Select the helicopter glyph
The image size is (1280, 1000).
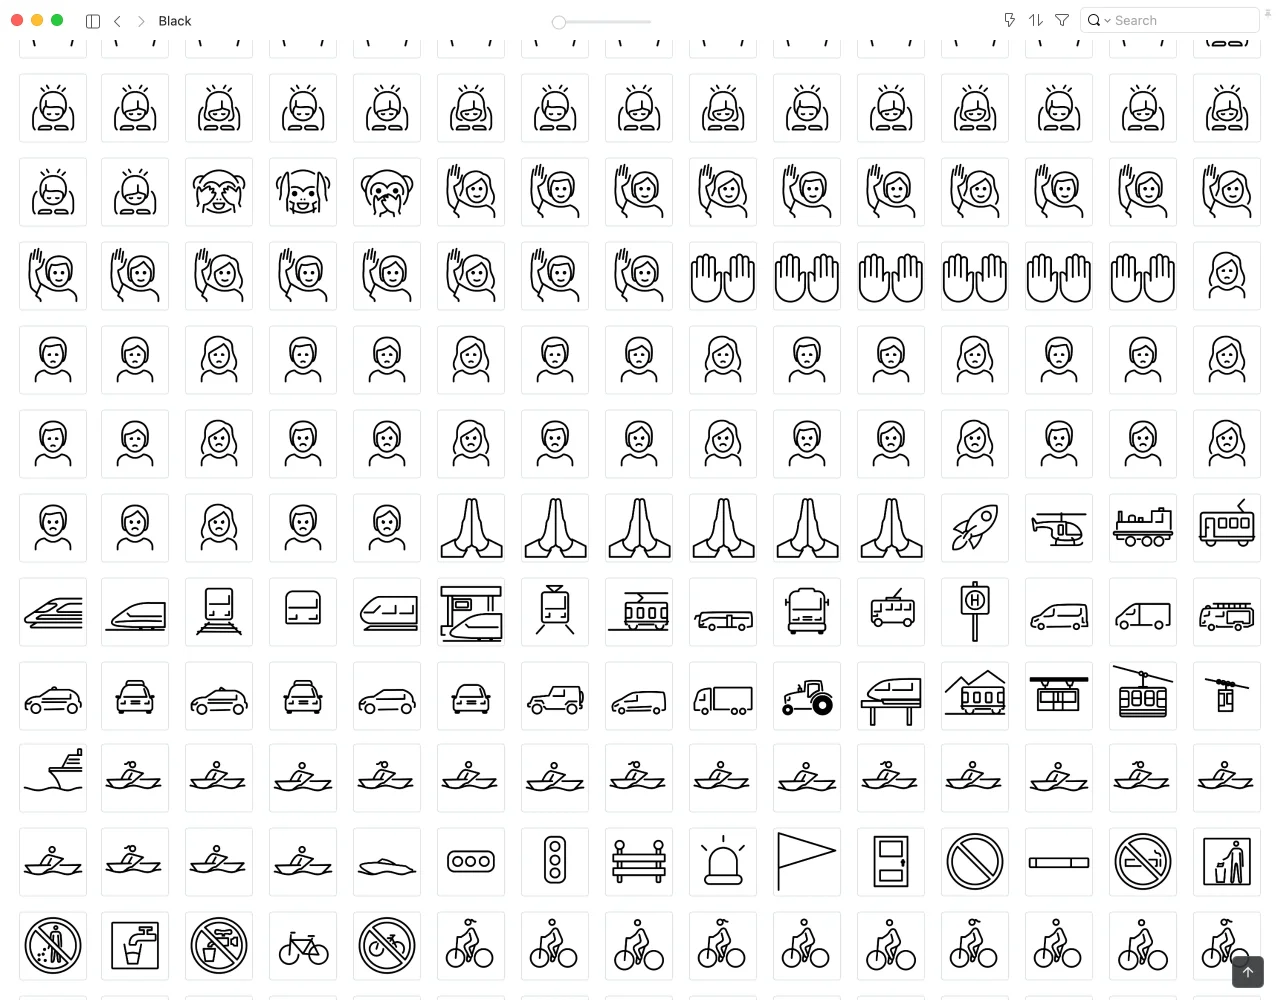click(1059, 528)
